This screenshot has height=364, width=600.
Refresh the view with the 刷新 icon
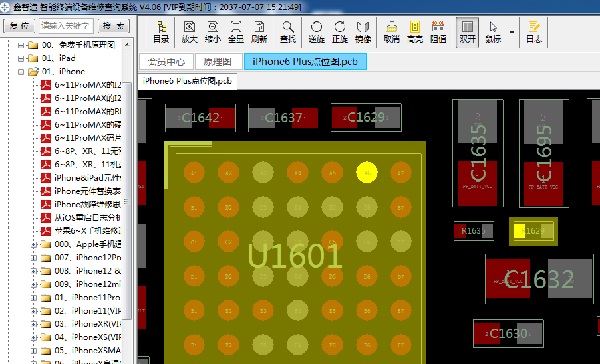tap(259, 32)
